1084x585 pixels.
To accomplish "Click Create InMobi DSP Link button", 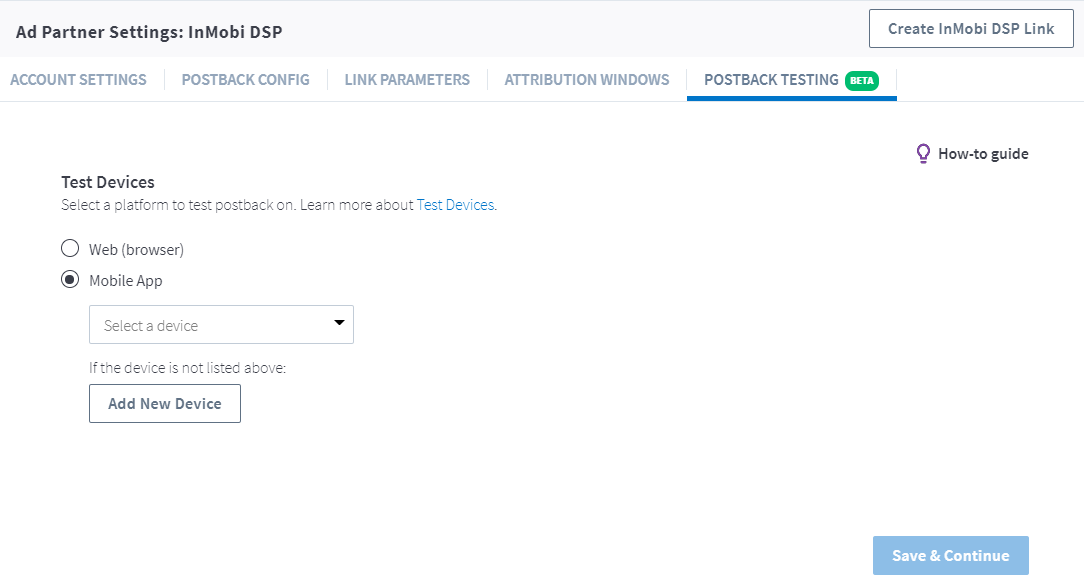I will tap(971, 29).
